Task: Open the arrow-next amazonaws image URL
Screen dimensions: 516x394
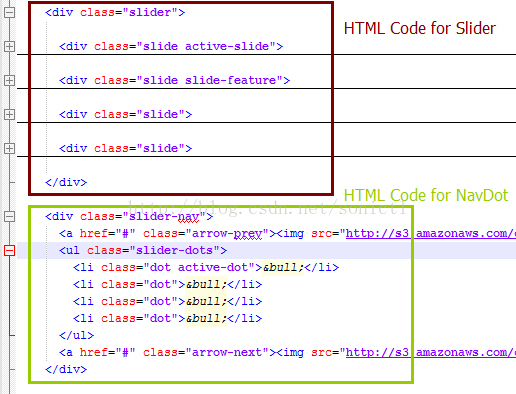Action: click(x=431, y=352)
